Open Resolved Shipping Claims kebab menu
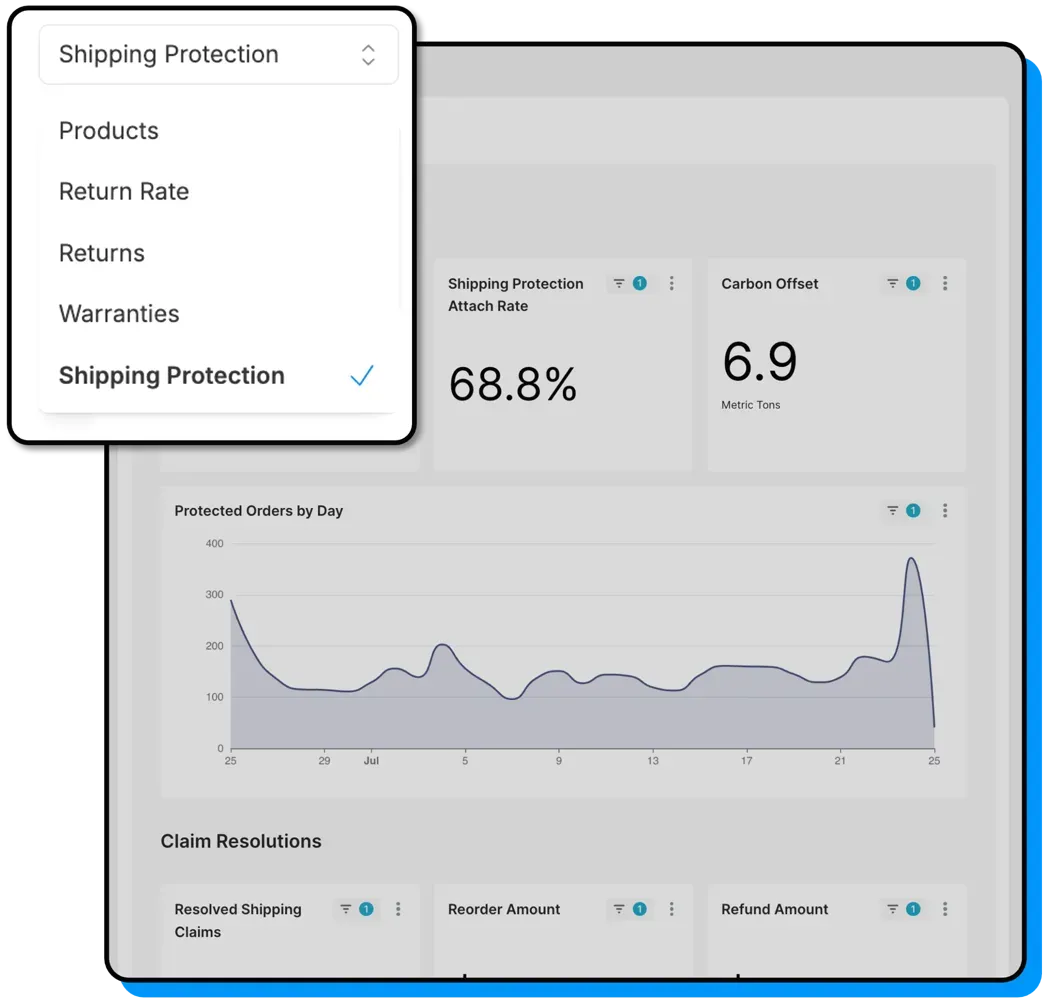 (398, 909)
